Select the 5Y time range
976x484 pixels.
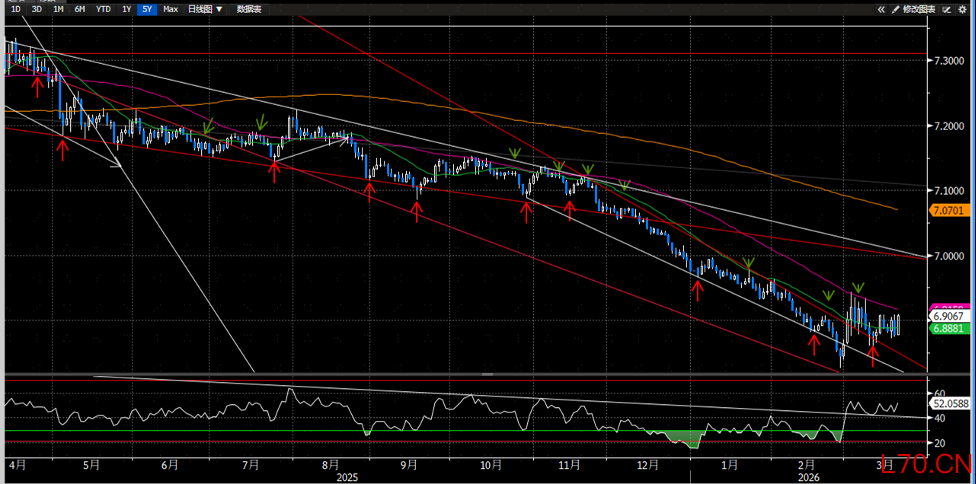point(147,8)
